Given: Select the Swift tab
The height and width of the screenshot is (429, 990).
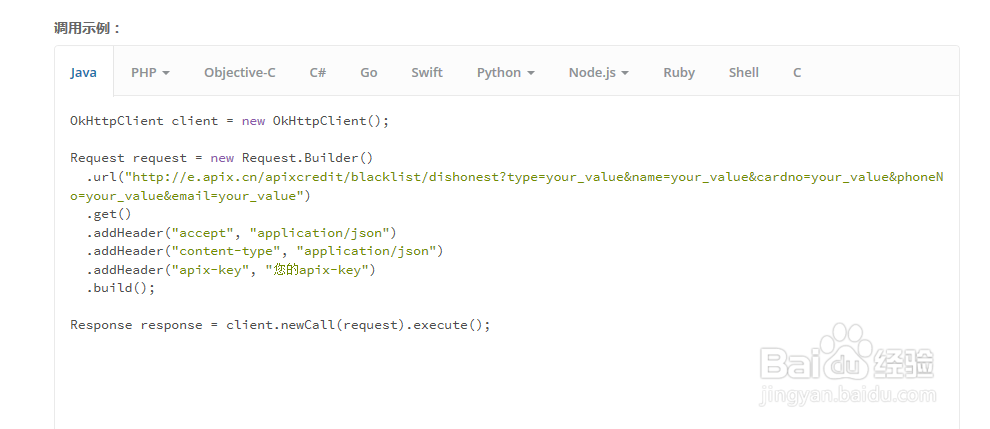Looking at the screenshot, I should click(x=427, y=72).
